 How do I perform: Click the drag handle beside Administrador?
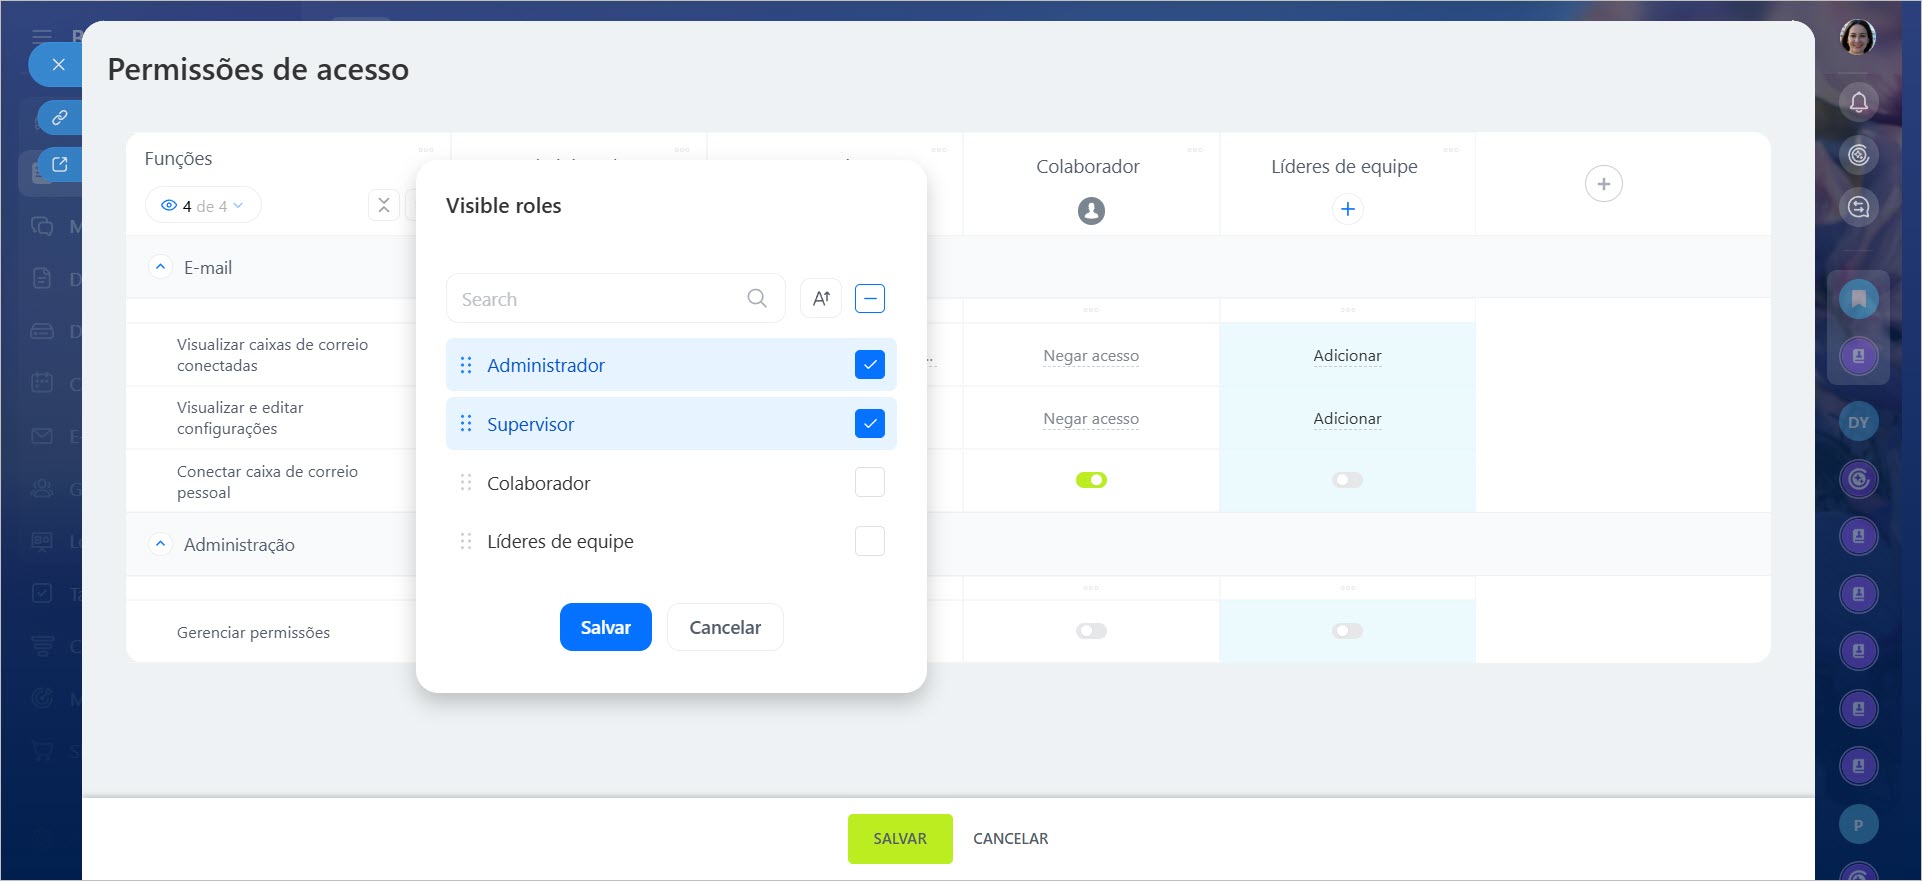point(466,365)
